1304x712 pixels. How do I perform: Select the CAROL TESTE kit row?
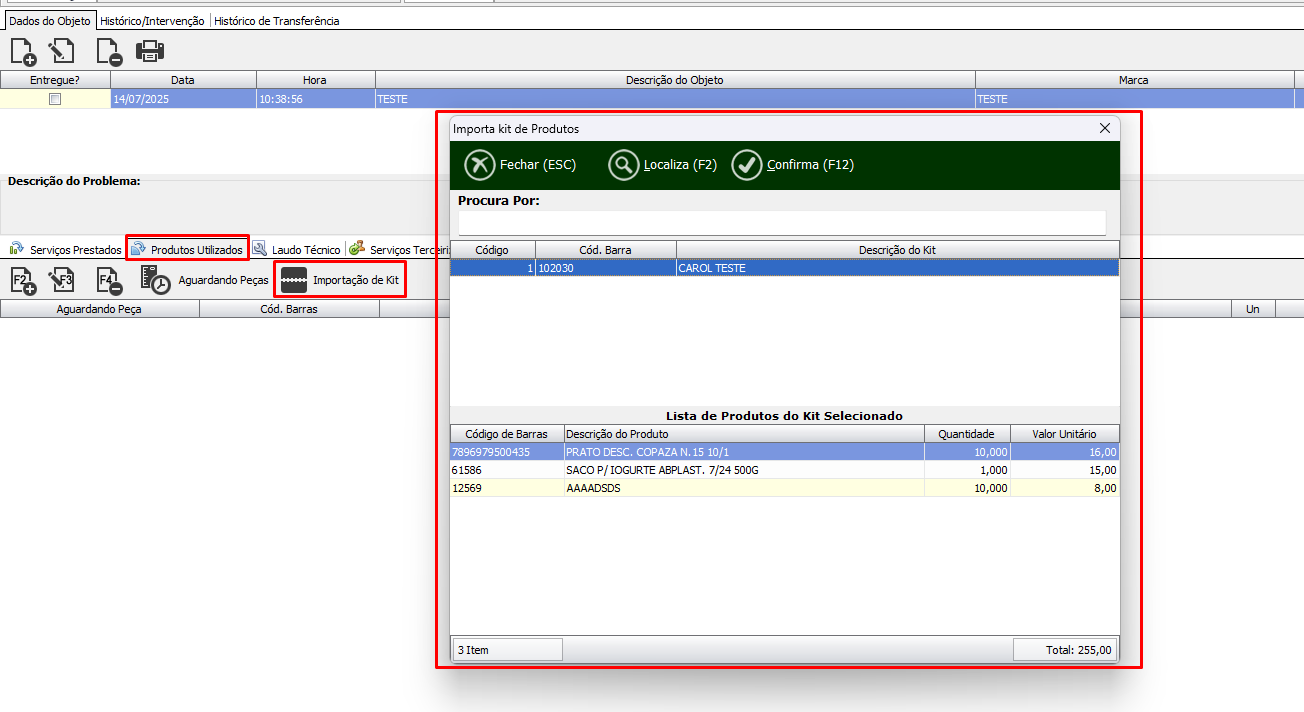784,268
